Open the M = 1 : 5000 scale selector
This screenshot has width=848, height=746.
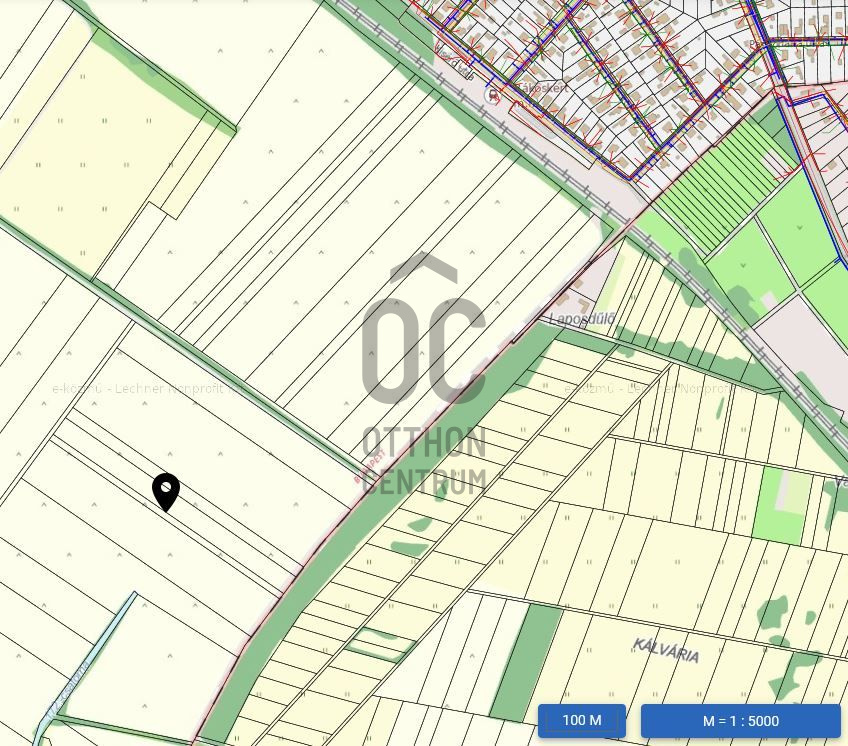(741, 721)
